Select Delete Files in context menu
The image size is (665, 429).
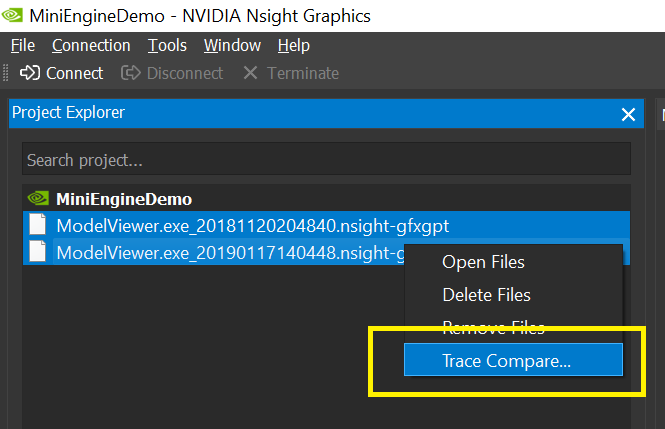click(486, 295)
